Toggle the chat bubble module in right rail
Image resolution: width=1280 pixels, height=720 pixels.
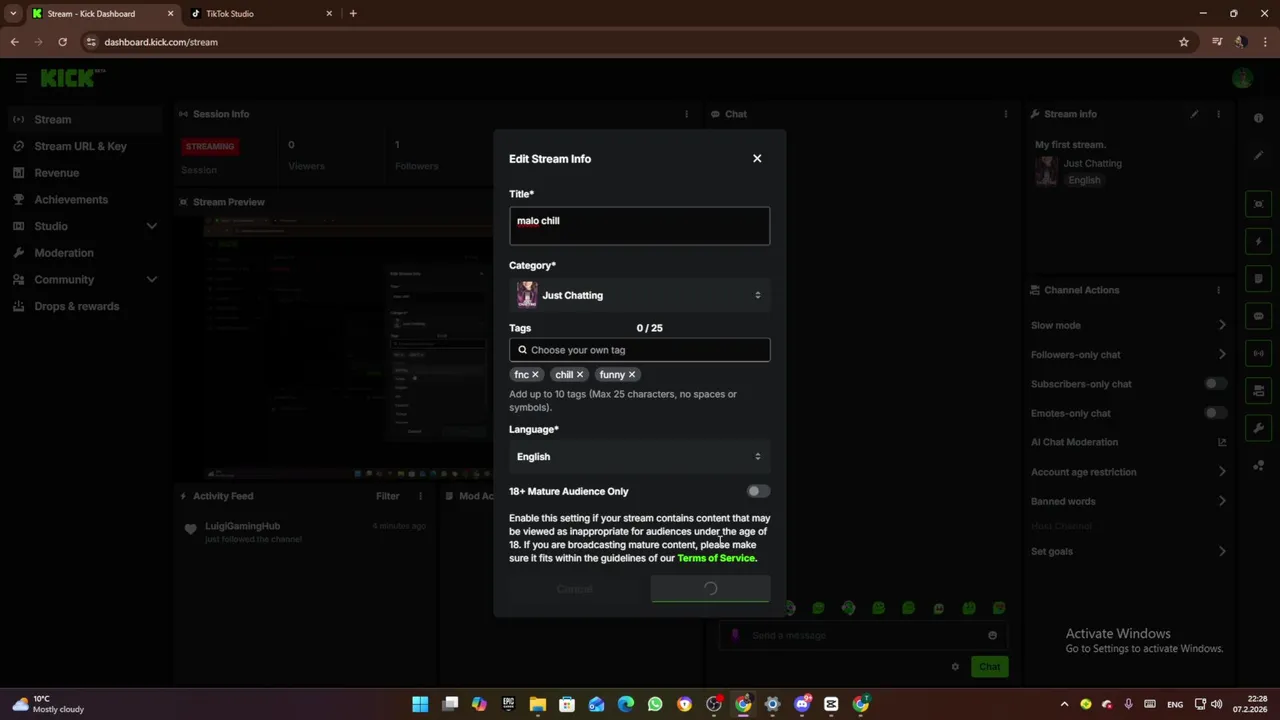tap(1259, 316)
